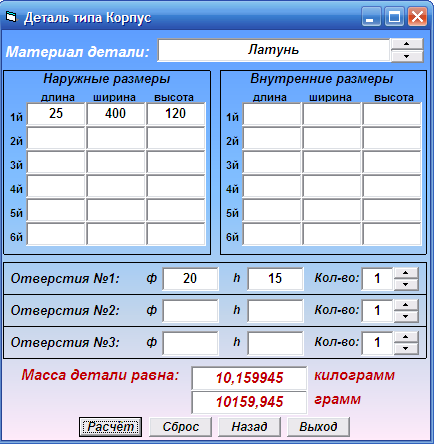Click inner 1st row длина field
The image size is (434, 444).
tap(272, 114)
